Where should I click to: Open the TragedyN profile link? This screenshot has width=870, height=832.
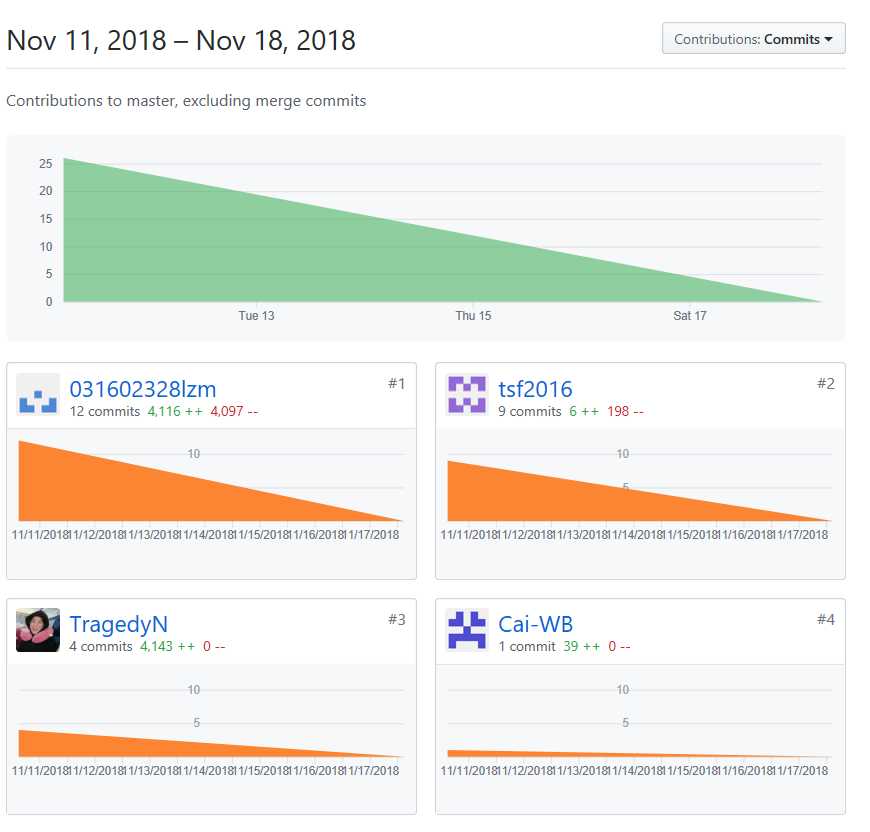tap(118, 625)
